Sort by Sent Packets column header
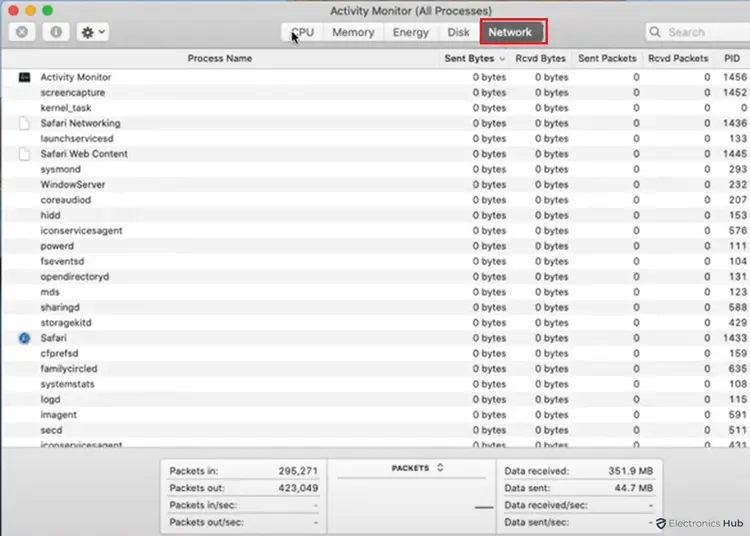The width and height of the screenshot is (750, 536). (607, 58)
